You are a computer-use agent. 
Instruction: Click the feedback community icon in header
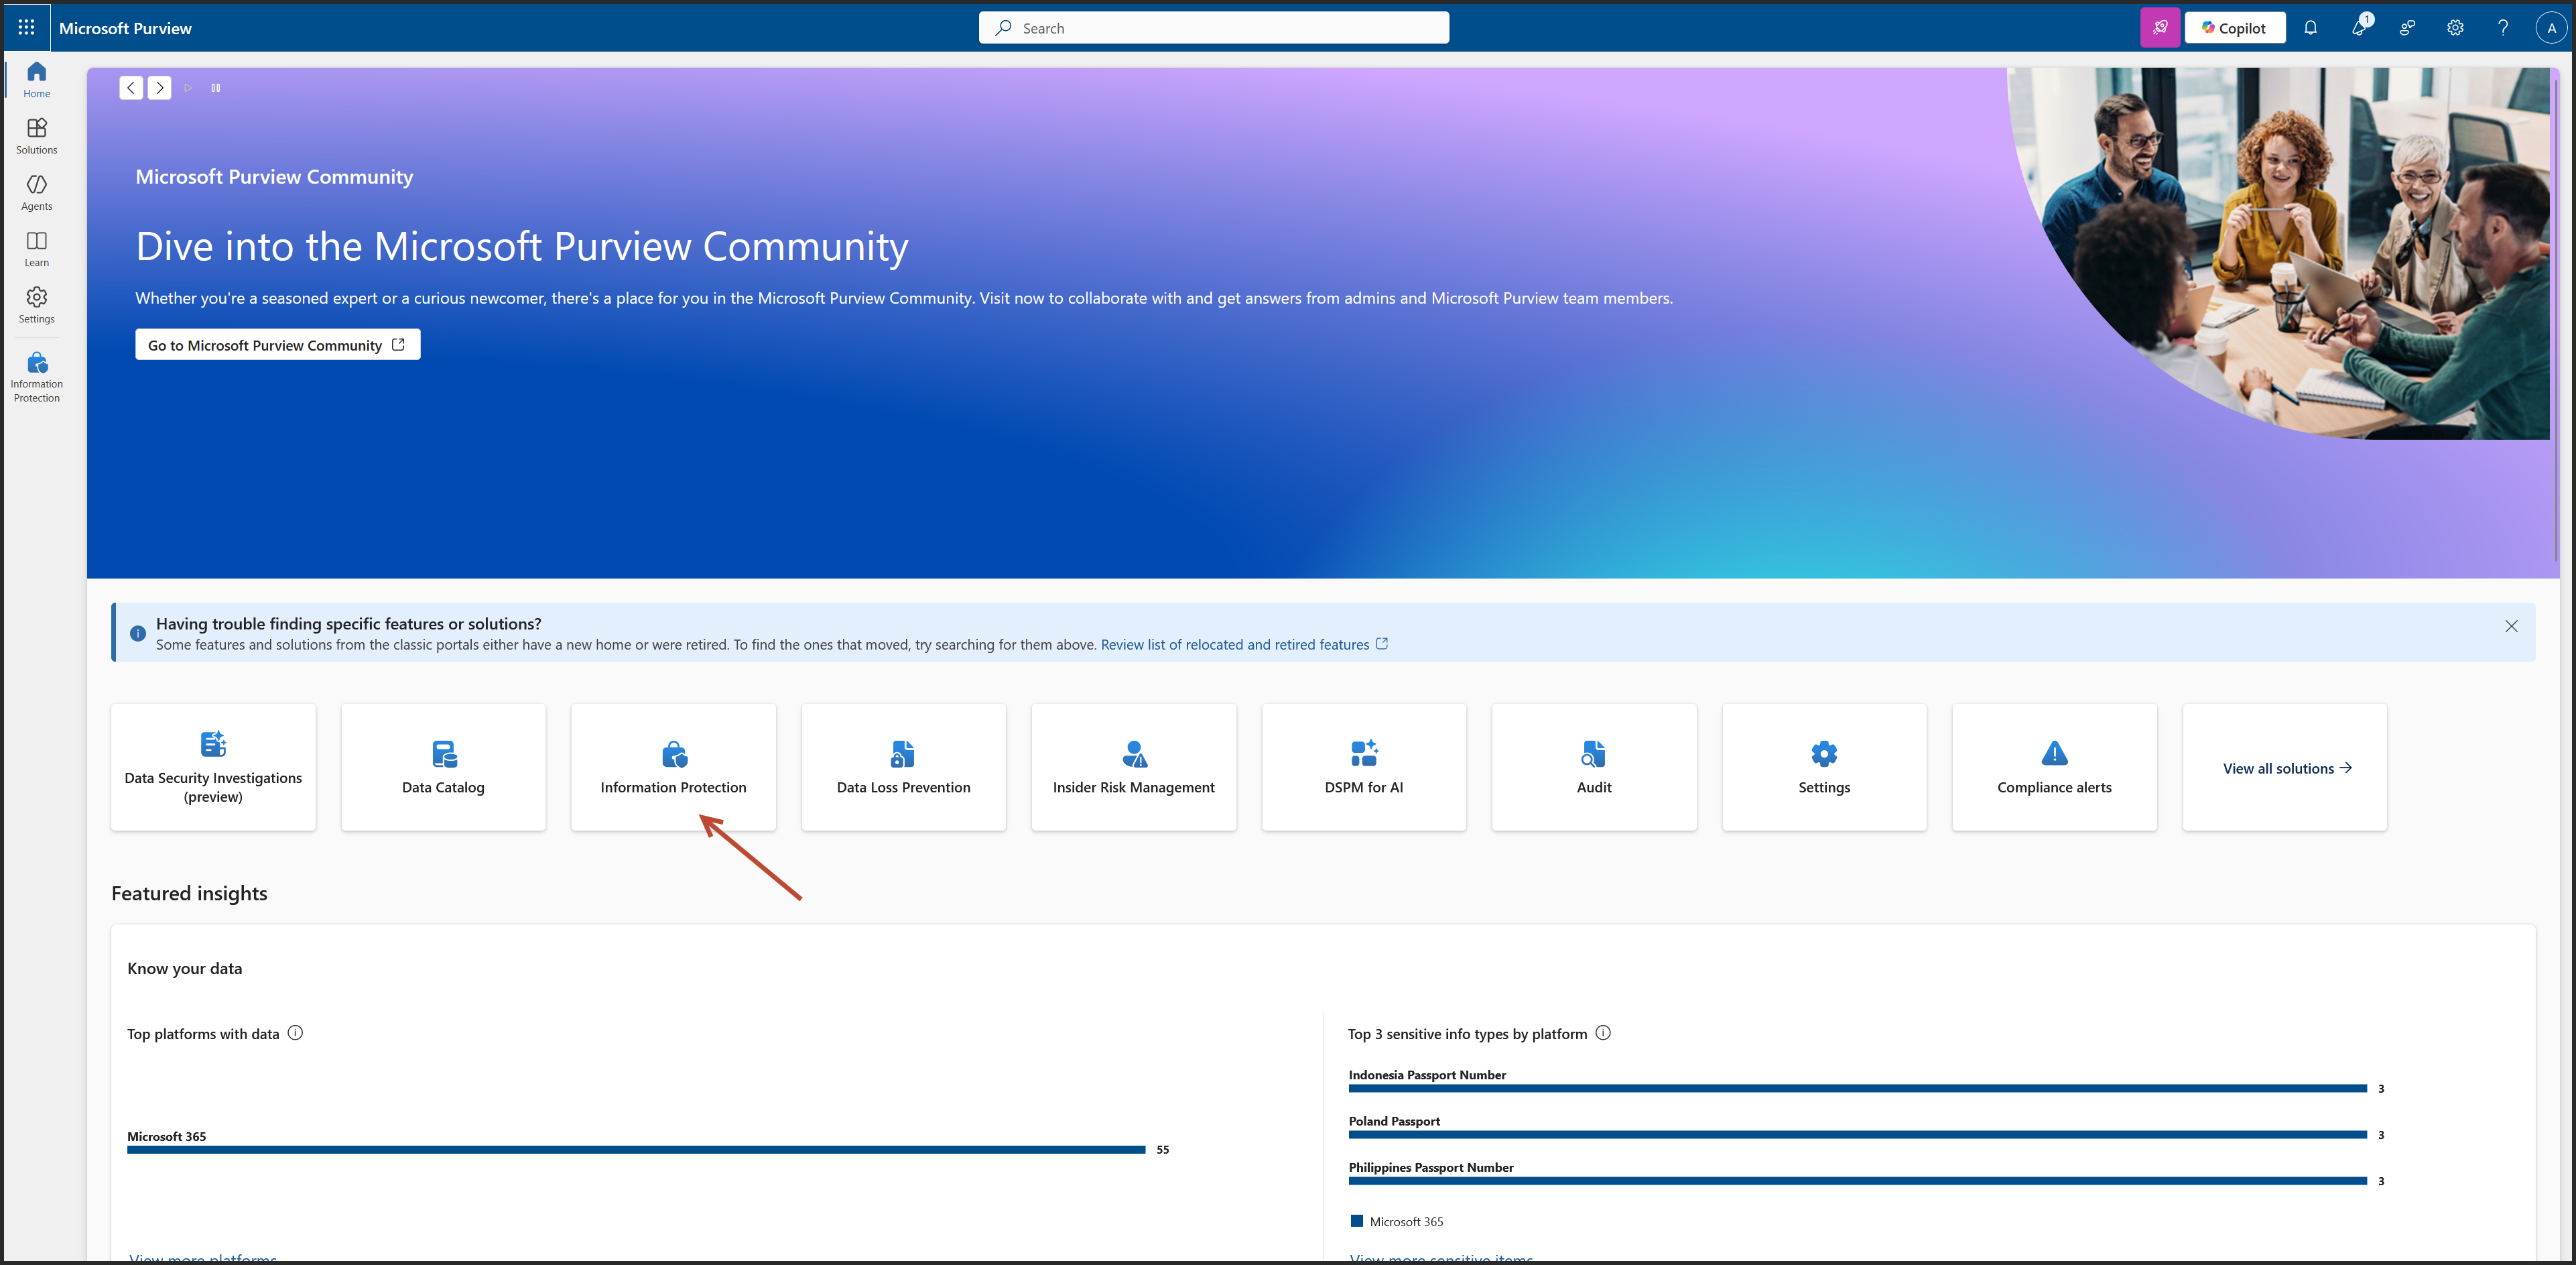[2407, 28]
